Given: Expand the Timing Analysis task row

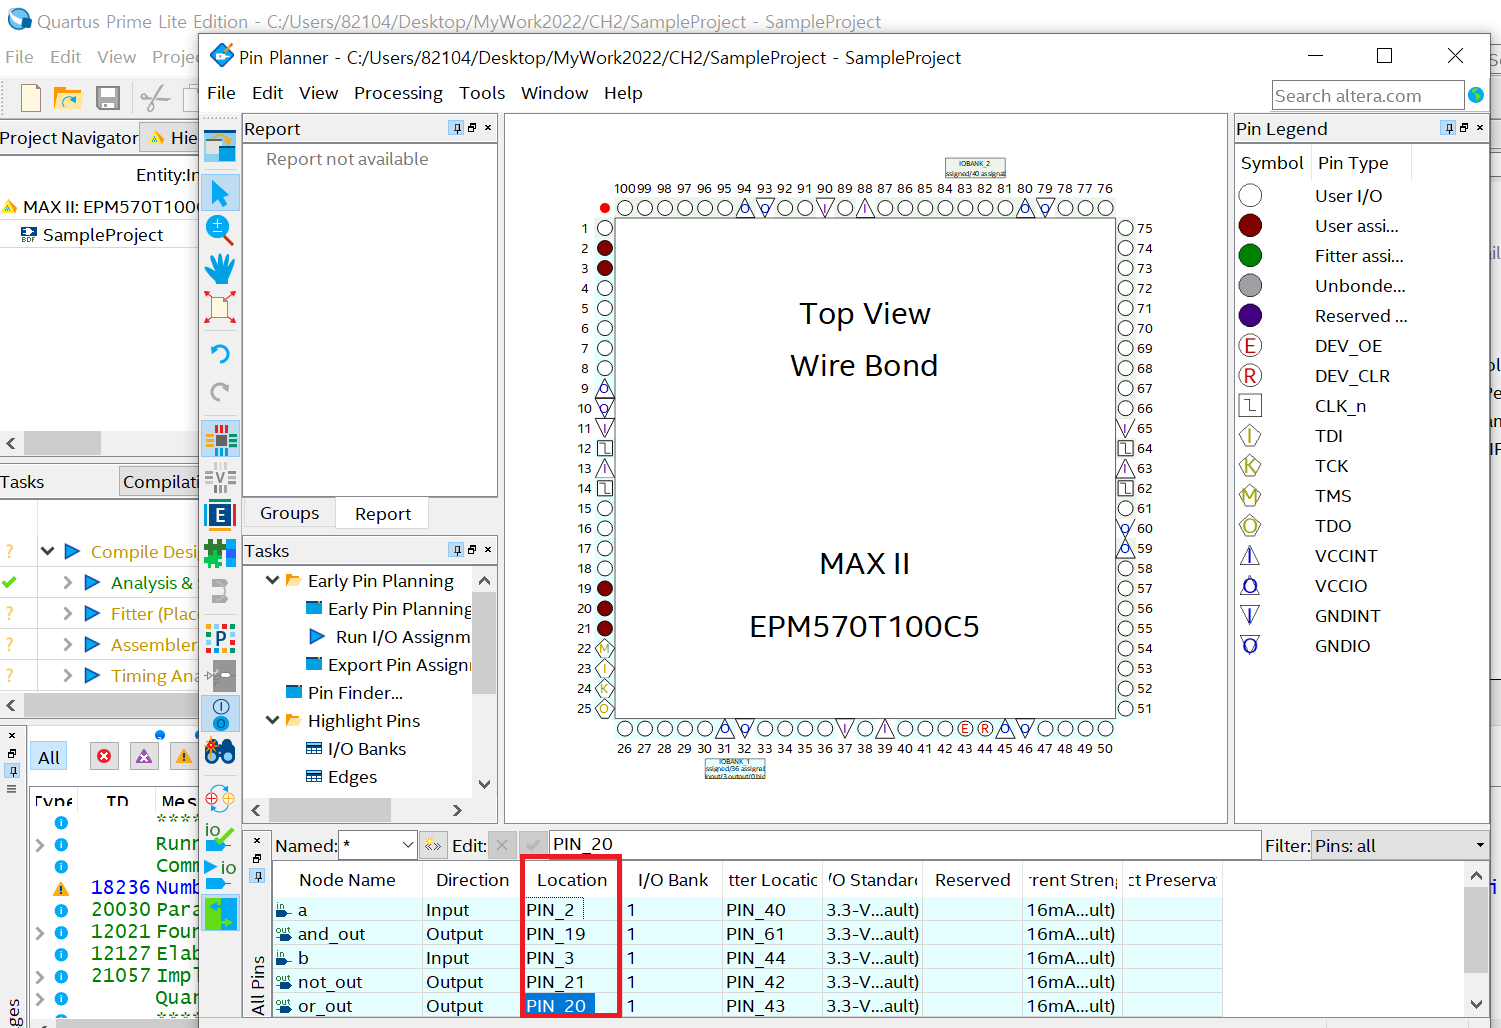Looking at the screenshot, I should pos(67,675).
